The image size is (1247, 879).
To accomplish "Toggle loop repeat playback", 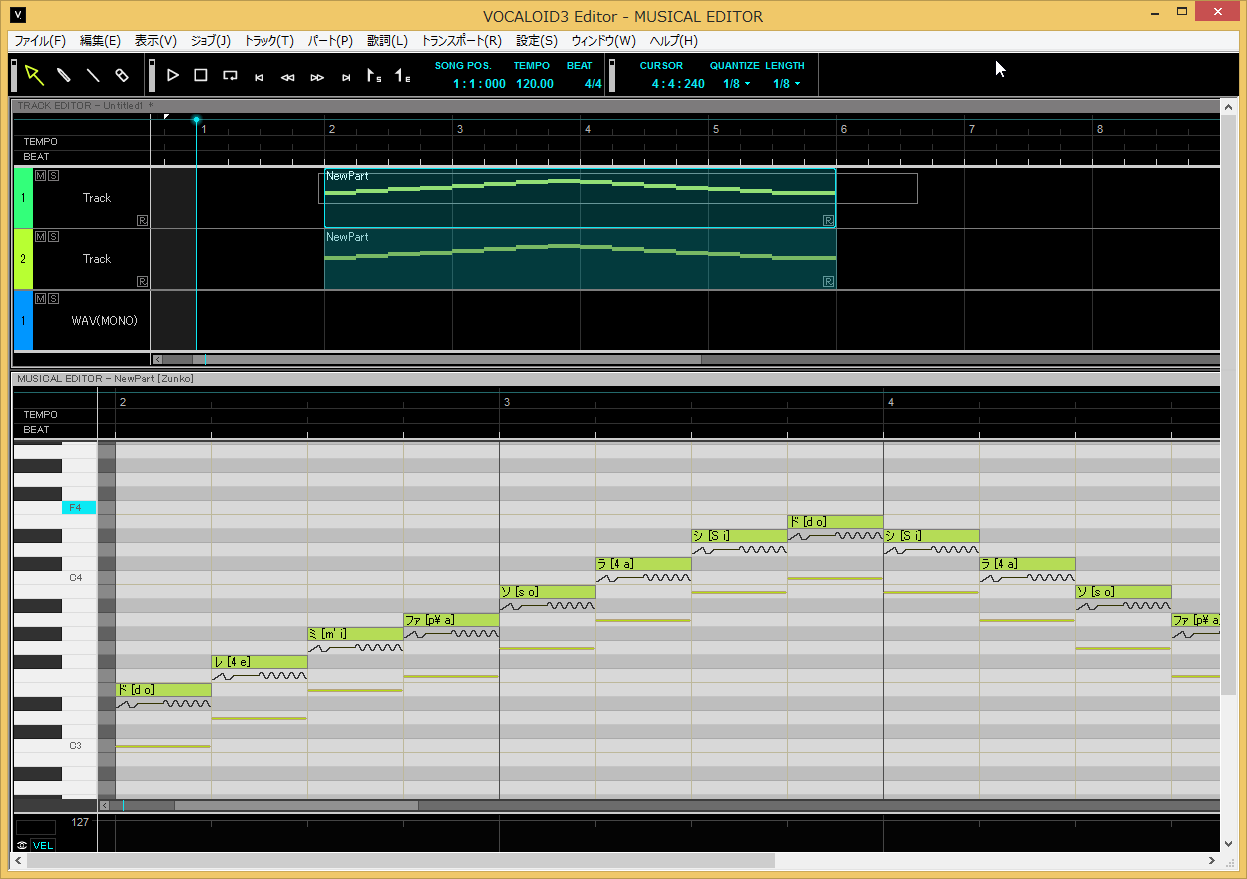I will pos(230,75).
